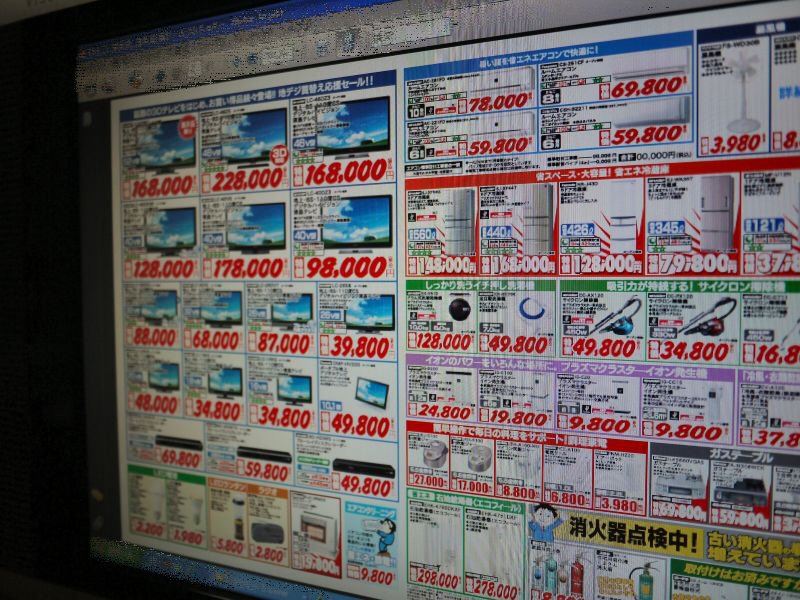Select the black drum washing machine image
This screenshot has height=600, width=800.
(460, 310)
